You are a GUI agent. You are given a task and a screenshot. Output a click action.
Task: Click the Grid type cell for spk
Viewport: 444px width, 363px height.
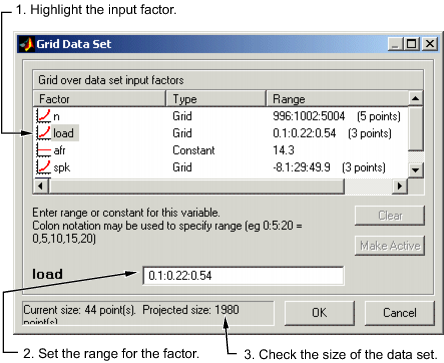[x=182, y=167]
